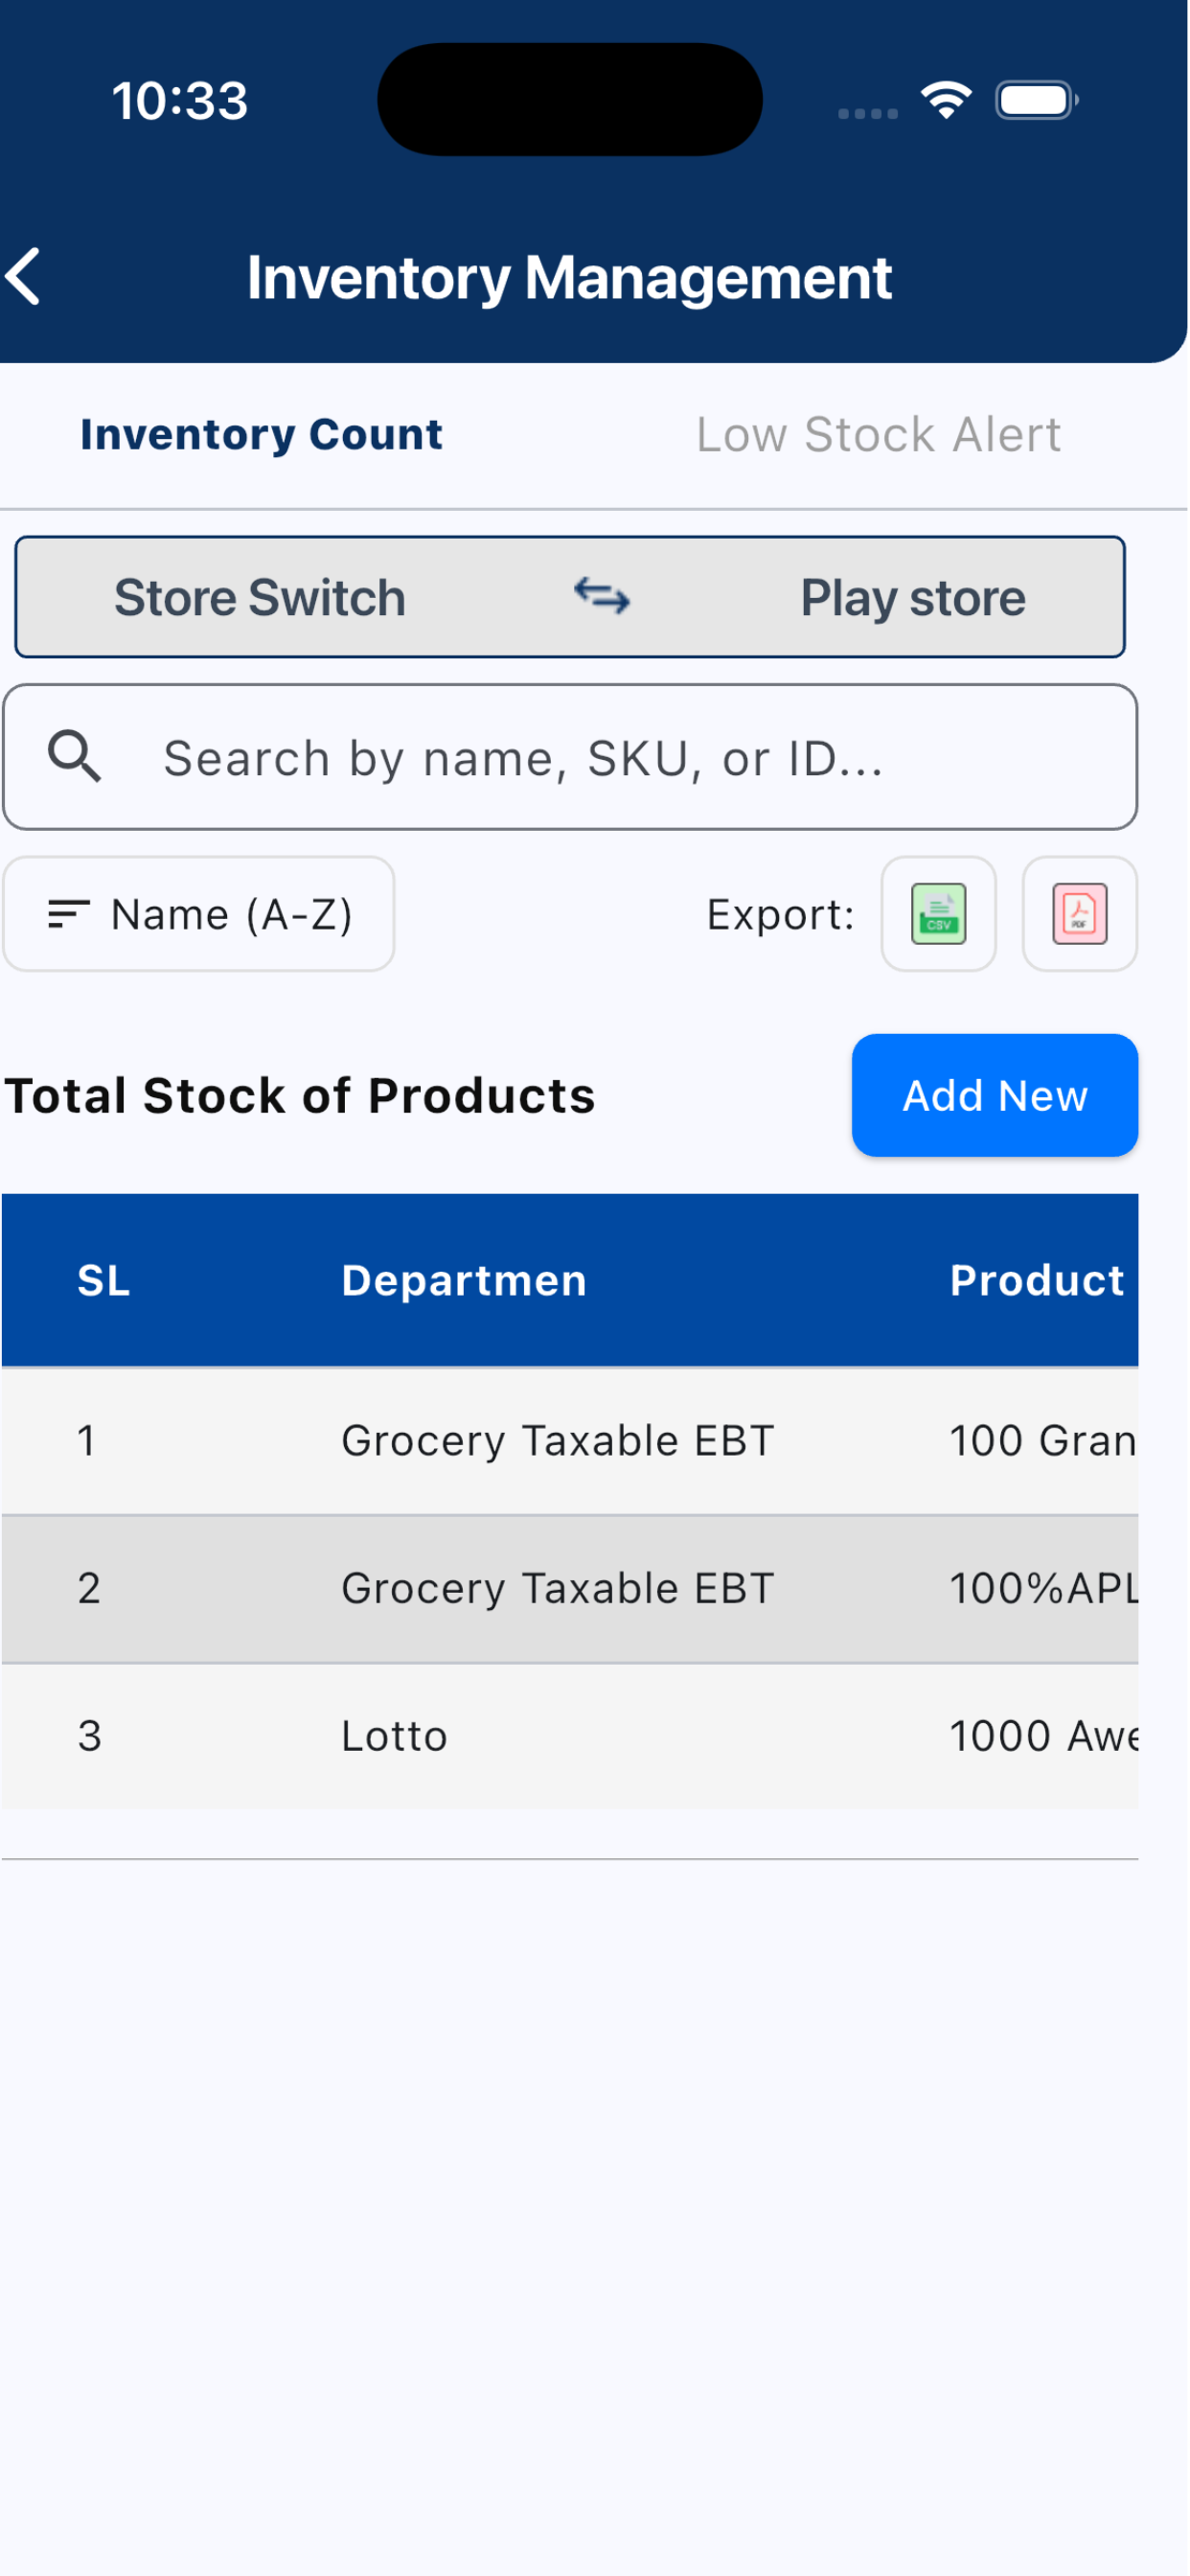The height and width of the screenshot is (2576, 1190).
Task: Select the 100%APL product cell
Action: click(1043, 1588)
